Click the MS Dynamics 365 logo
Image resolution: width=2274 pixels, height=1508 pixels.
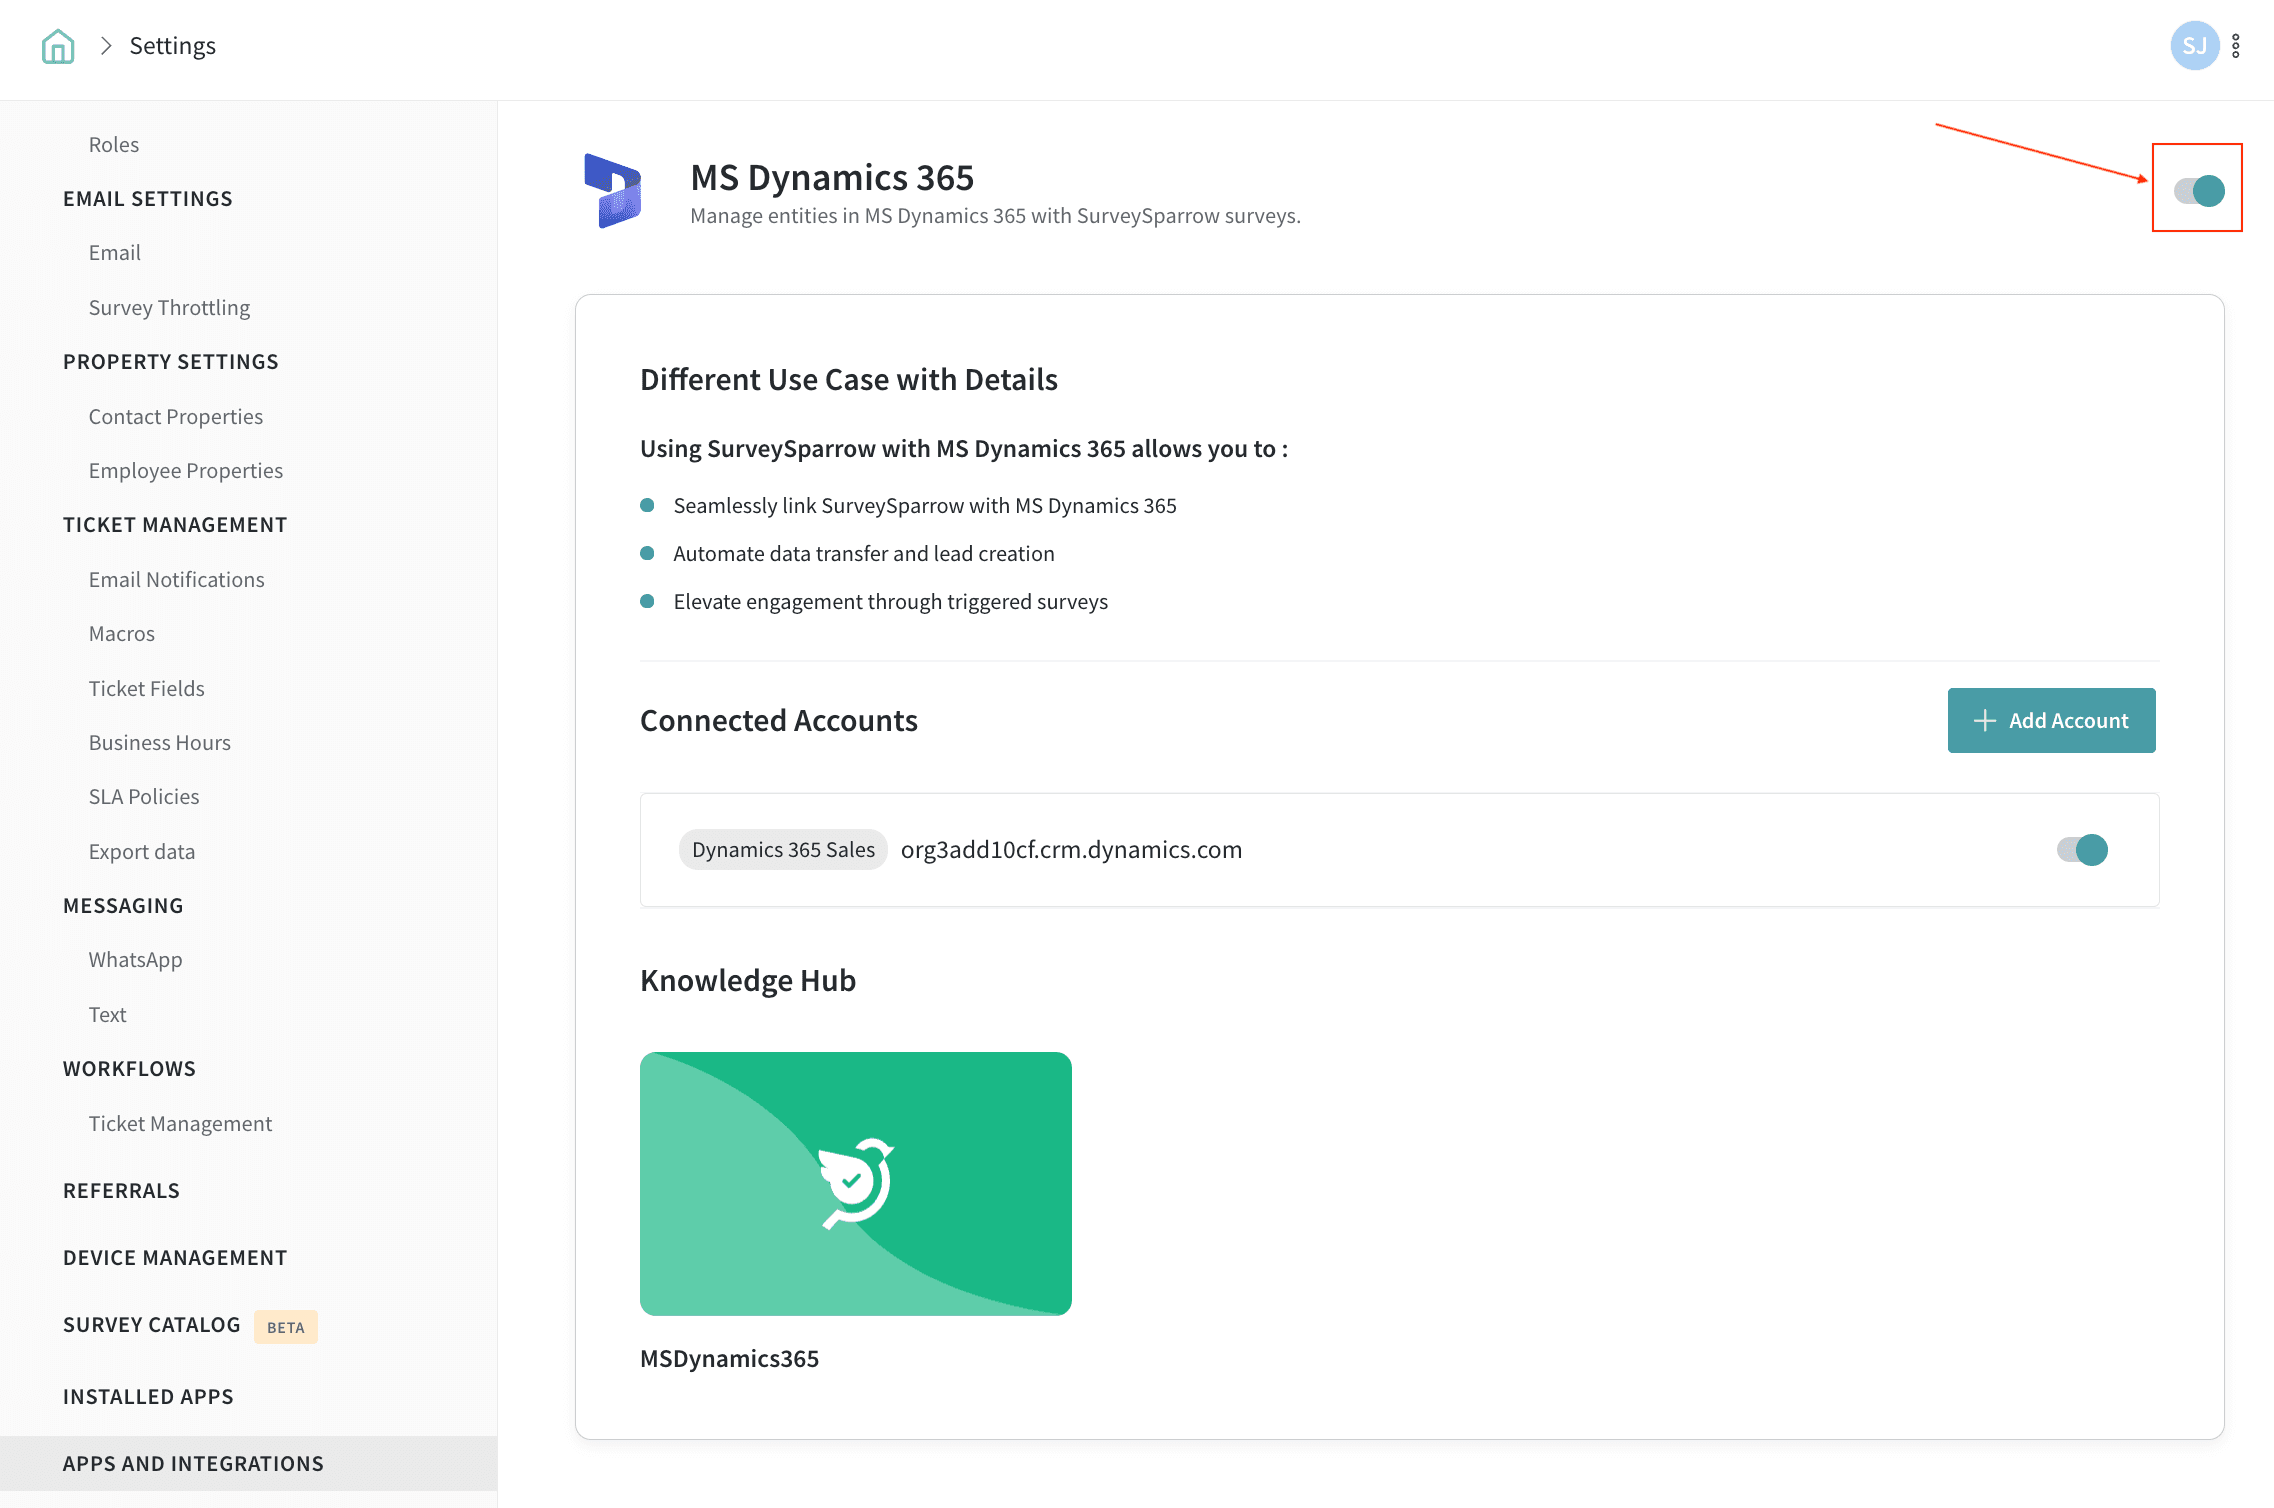click(612, 190)
